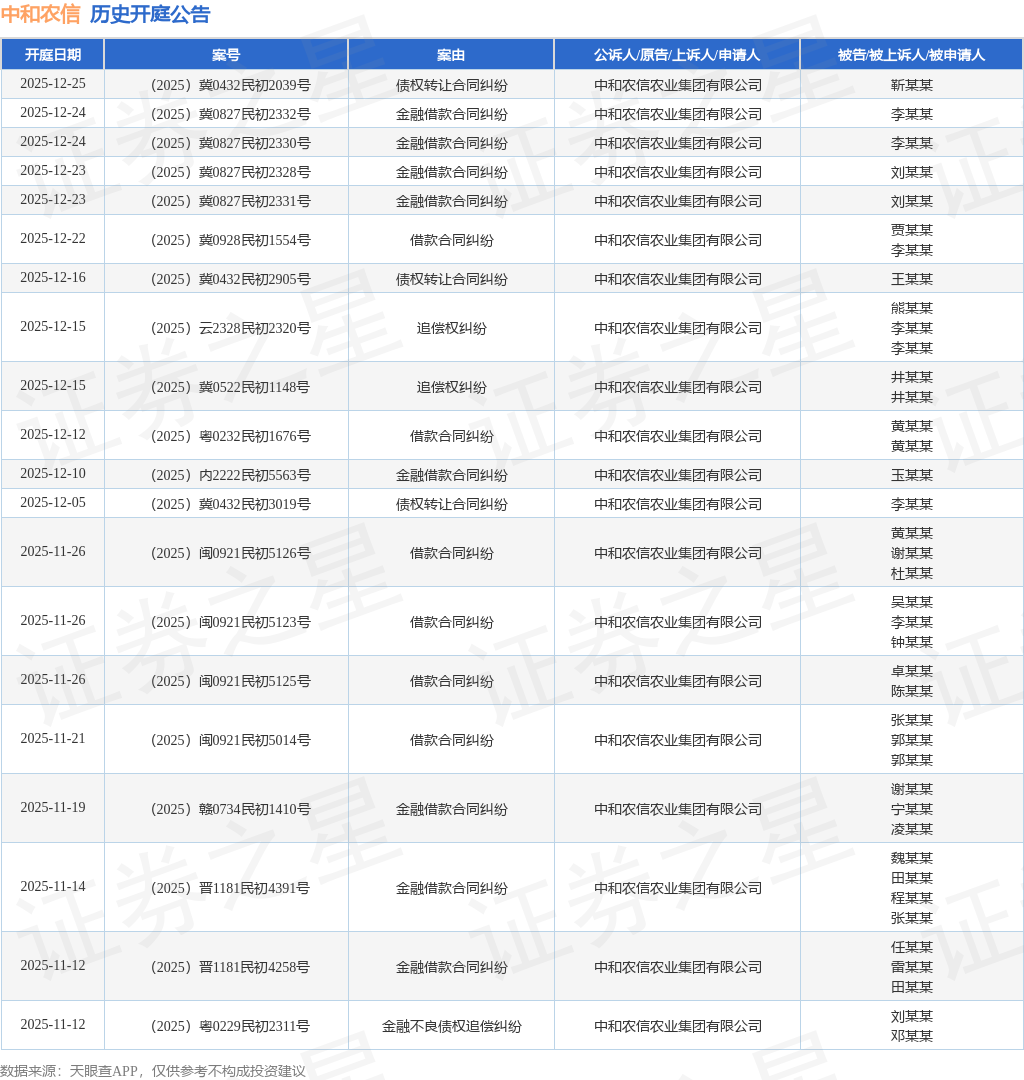Click 债权转让合同纠纷 in the 2025-12-25 row
The image size is (1024, 1080).
pyautogui.click(x=452, y=85)
